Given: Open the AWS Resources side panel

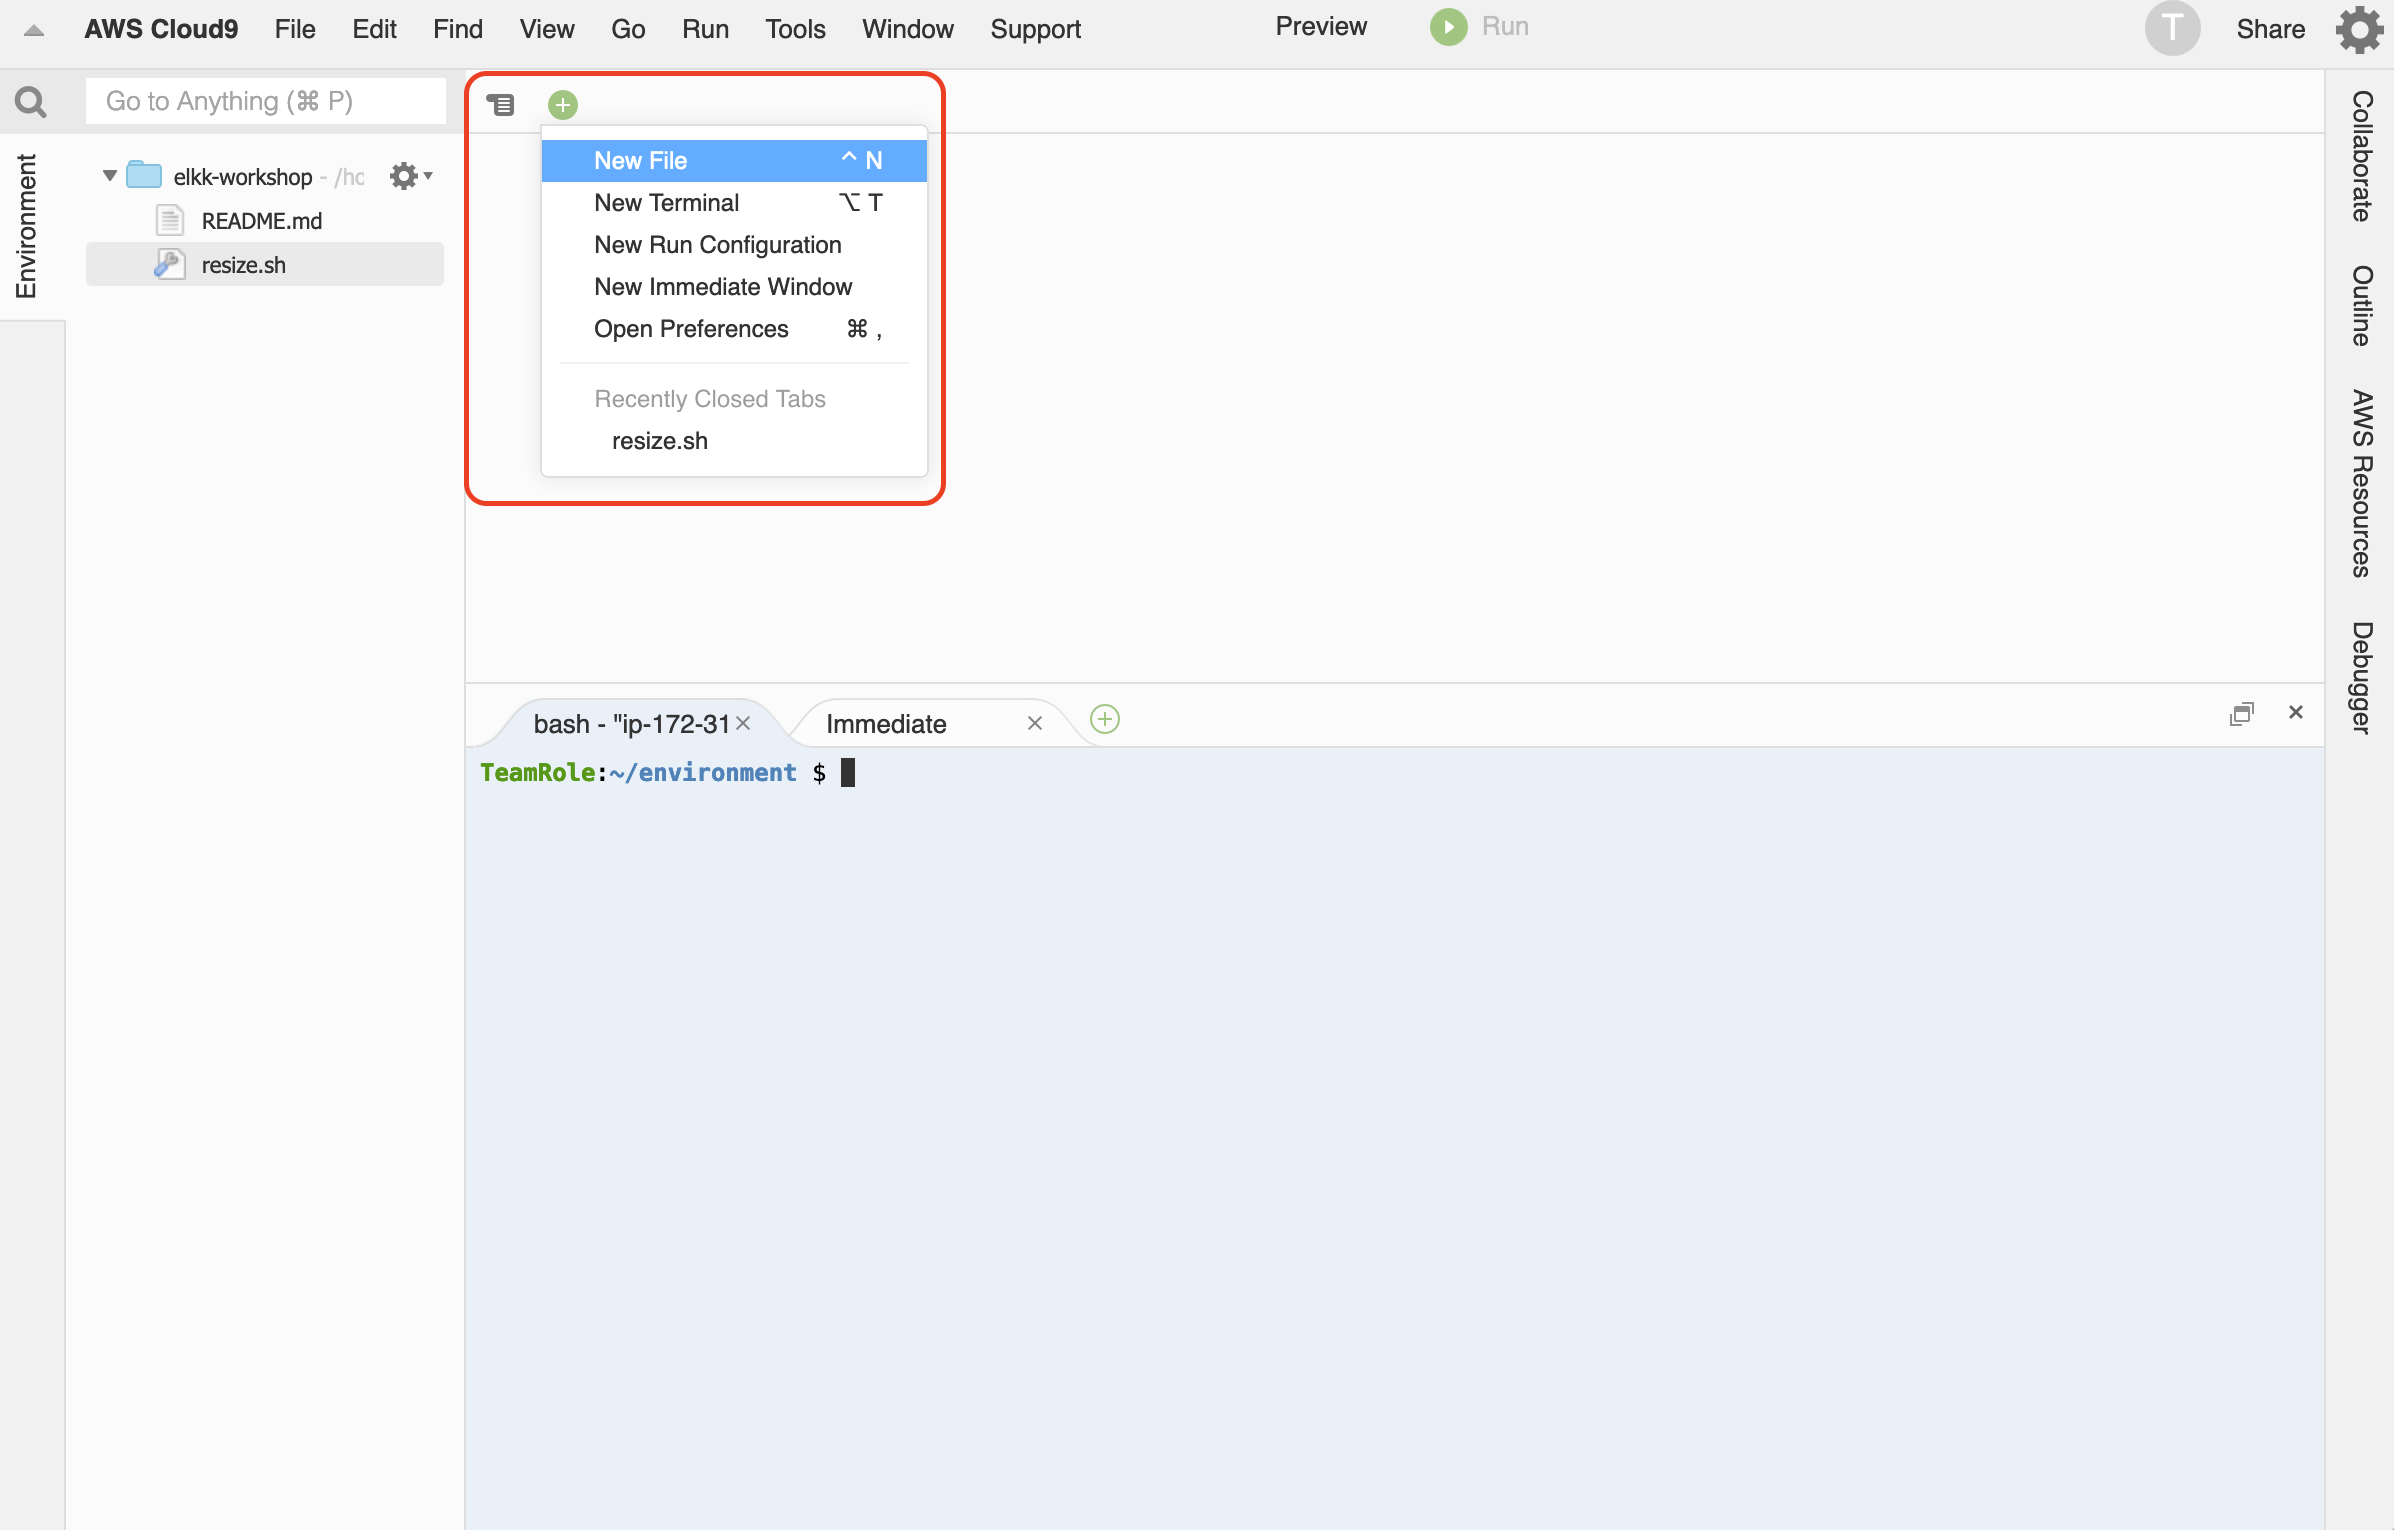Looking at the screenshot, I should coord(2361,483).
